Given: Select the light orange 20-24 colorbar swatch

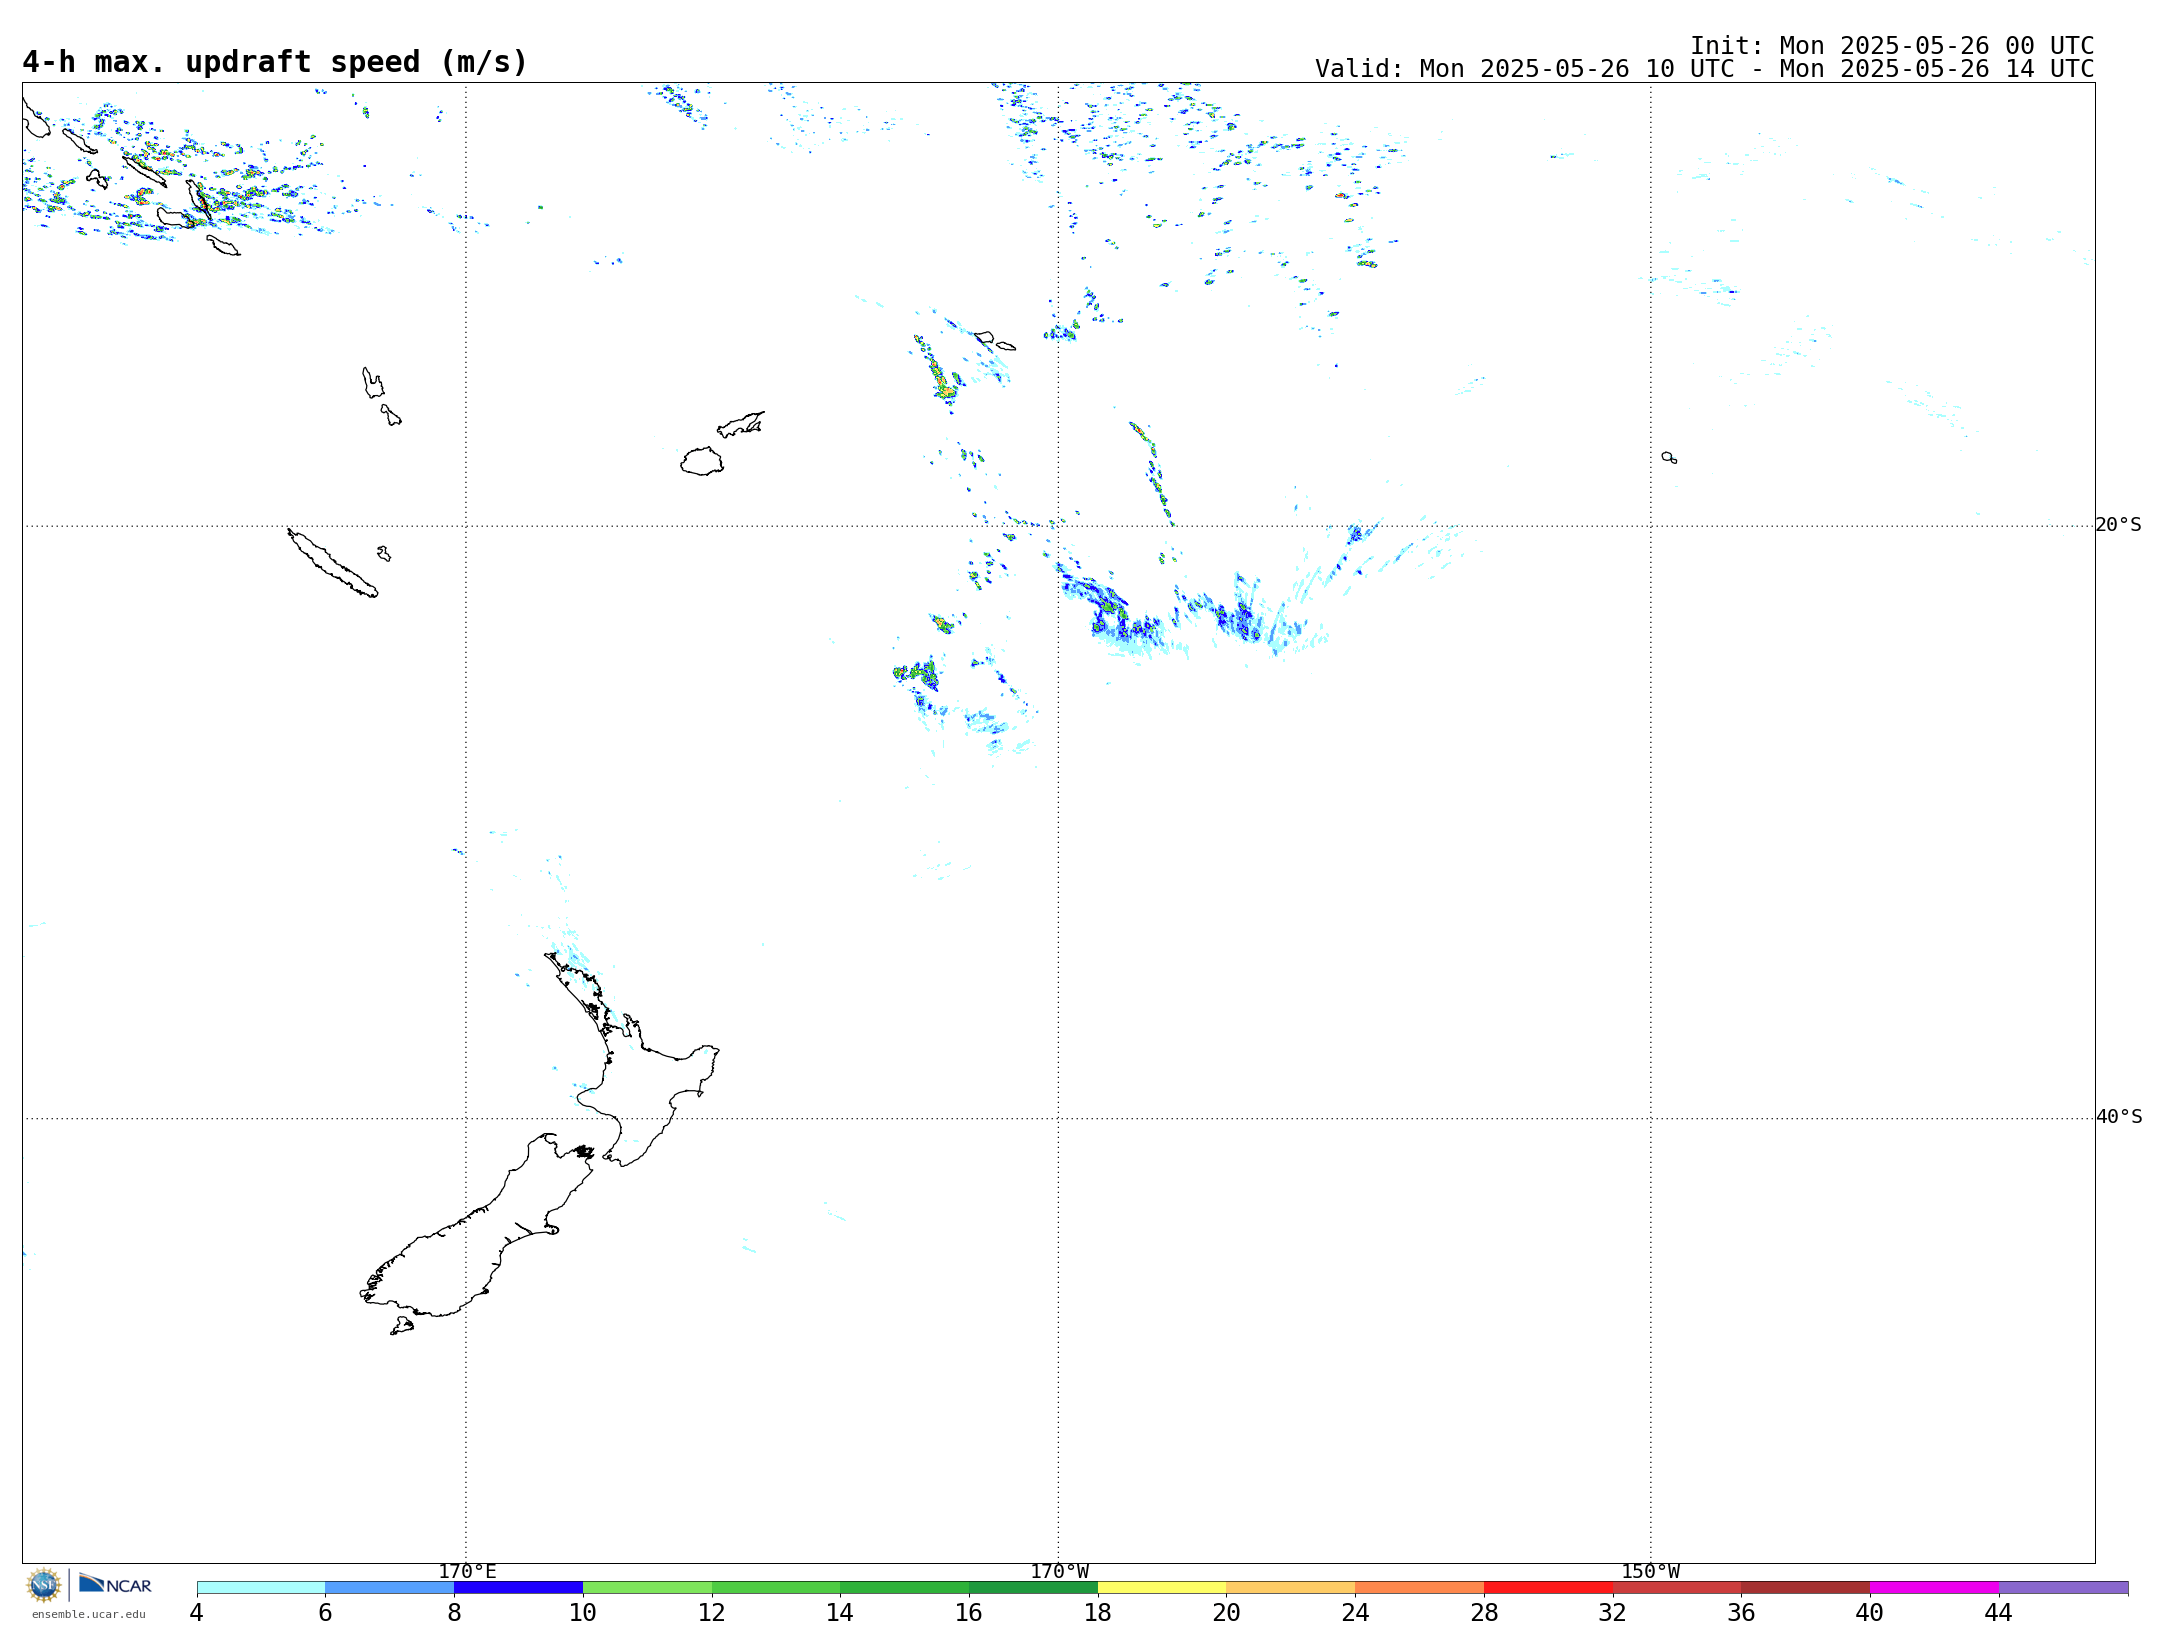Looking at the screenshot, I should pyautogui.click(x=1291, y=1587).
